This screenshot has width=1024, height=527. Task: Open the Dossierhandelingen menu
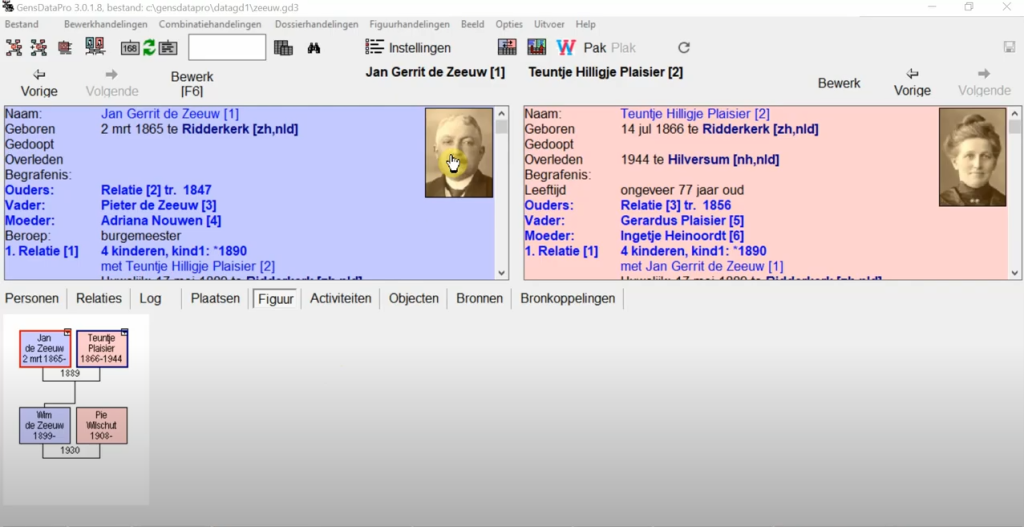click(x=317, y=24)
